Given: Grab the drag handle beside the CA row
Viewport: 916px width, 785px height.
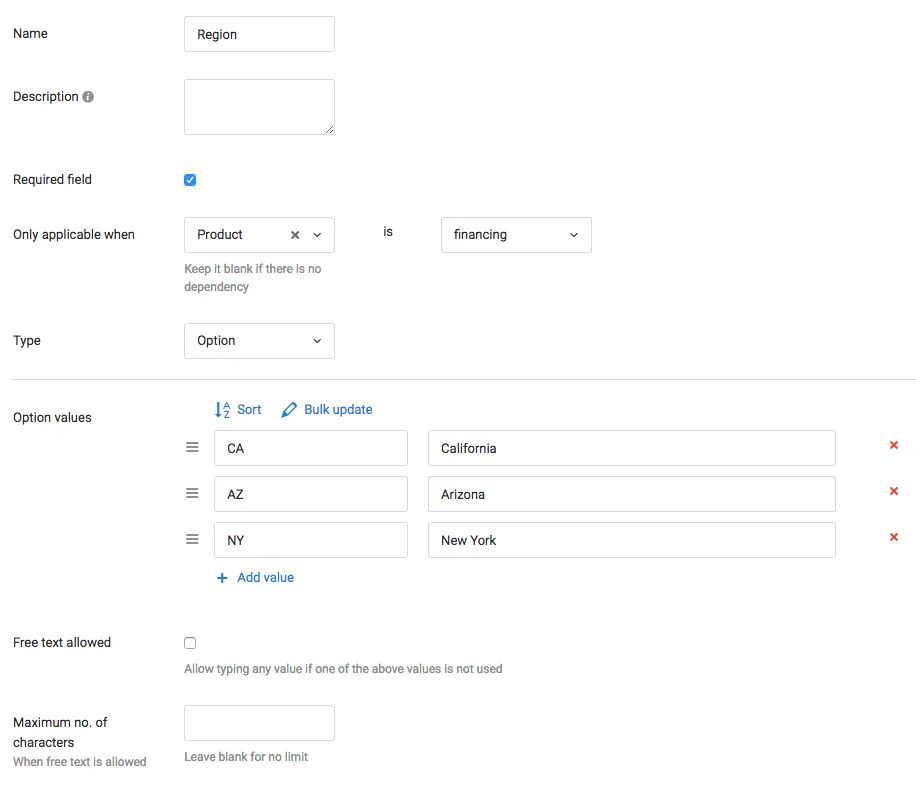Looking at the screenshot, I should 192,447.
